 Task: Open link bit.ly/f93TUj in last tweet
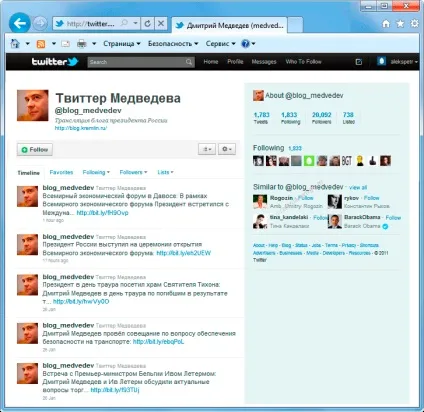coord(115,390)
